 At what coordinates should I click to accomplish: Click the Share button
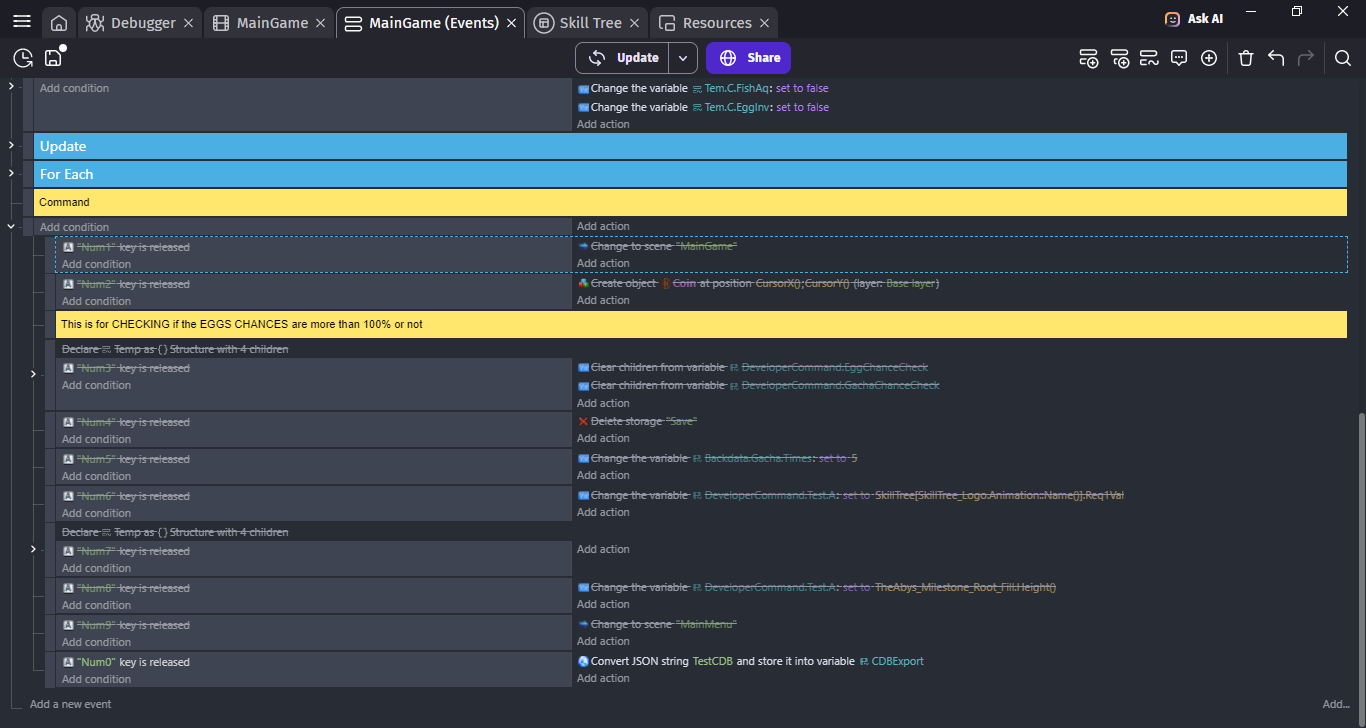[x=748, y=58]
